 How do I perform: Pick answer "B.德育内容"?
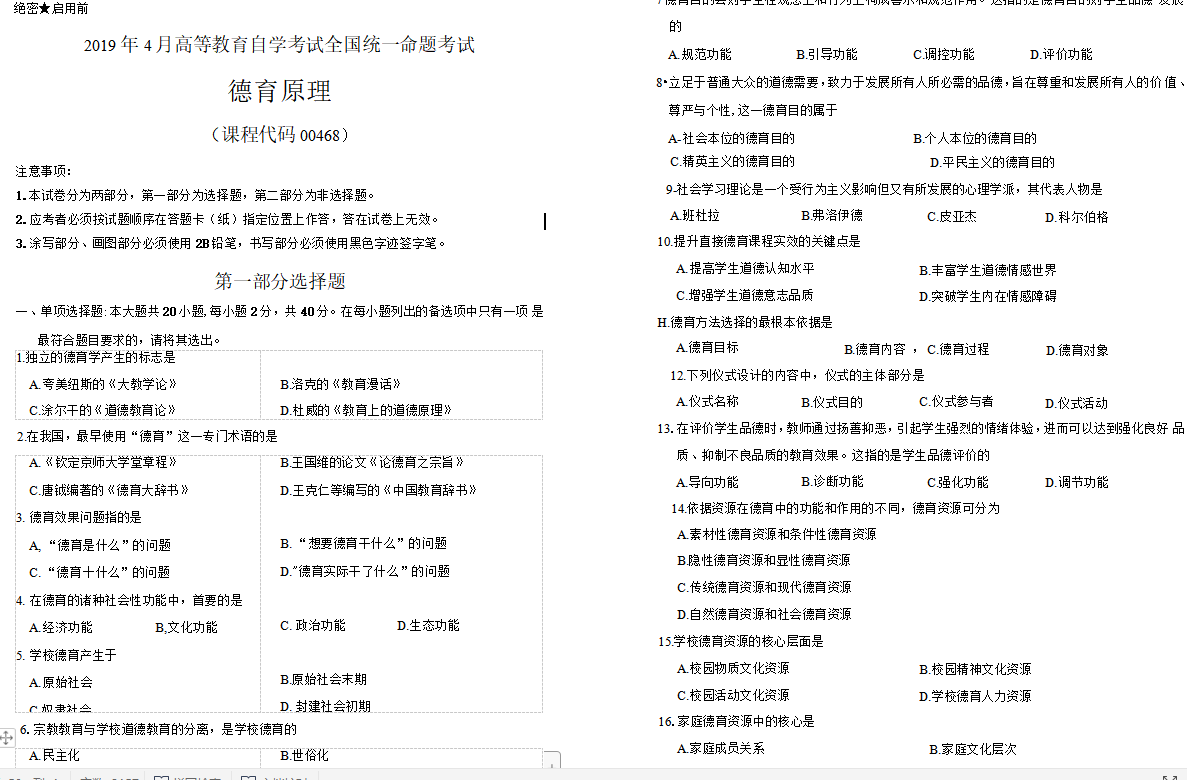pos(875,349)
